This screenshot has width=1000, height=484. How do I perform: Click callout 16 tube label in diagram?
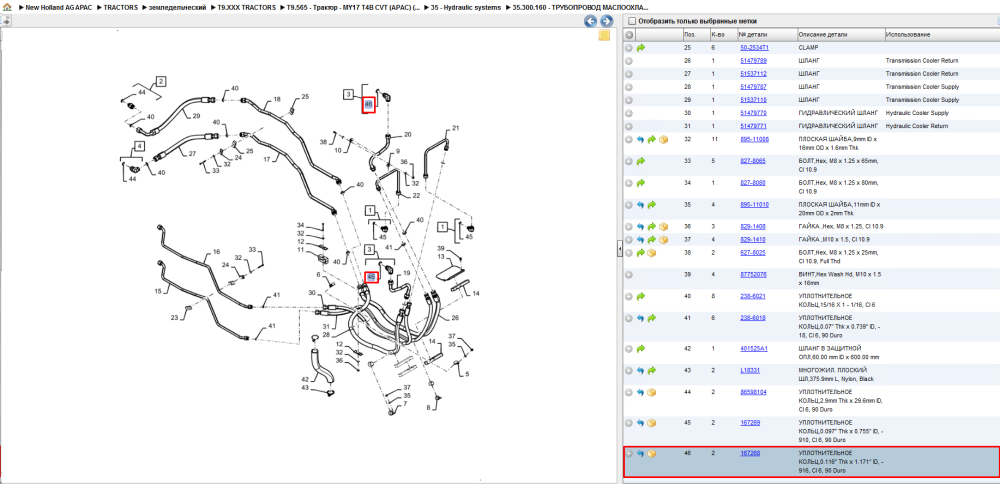click(x=216, y=252)
